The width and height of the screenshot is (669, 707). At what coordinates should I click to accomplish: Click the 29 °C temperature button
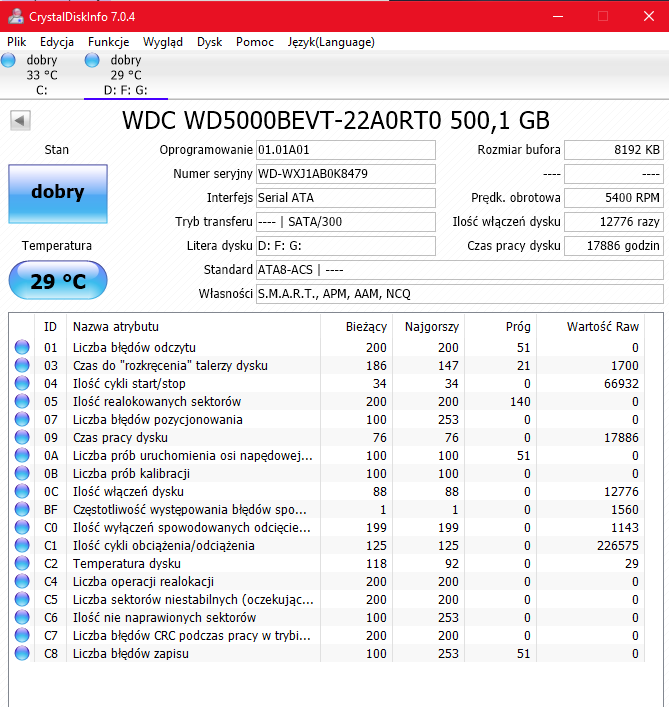58,280
